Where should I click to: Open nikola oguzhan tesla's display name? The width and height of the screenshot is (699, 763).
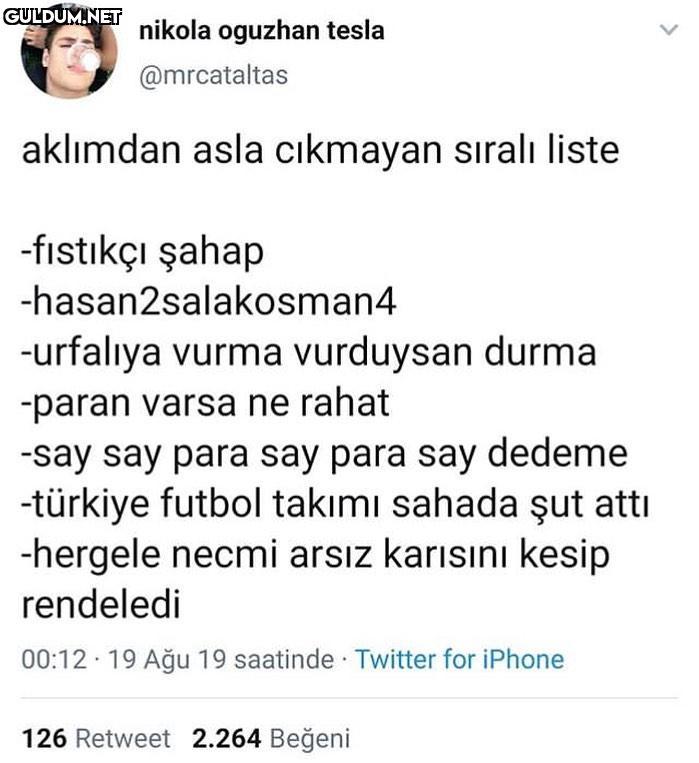coord(261,31)
